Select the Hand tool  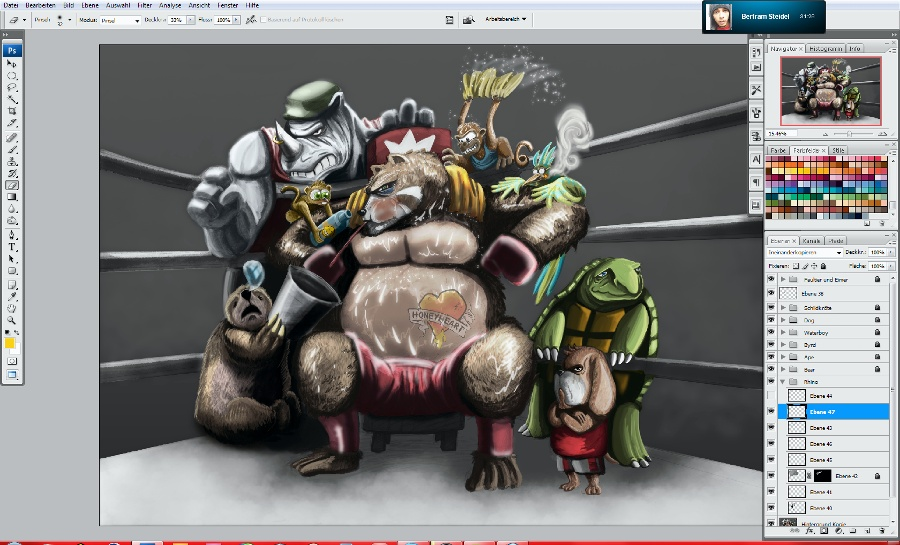click(x=12, y=308)
